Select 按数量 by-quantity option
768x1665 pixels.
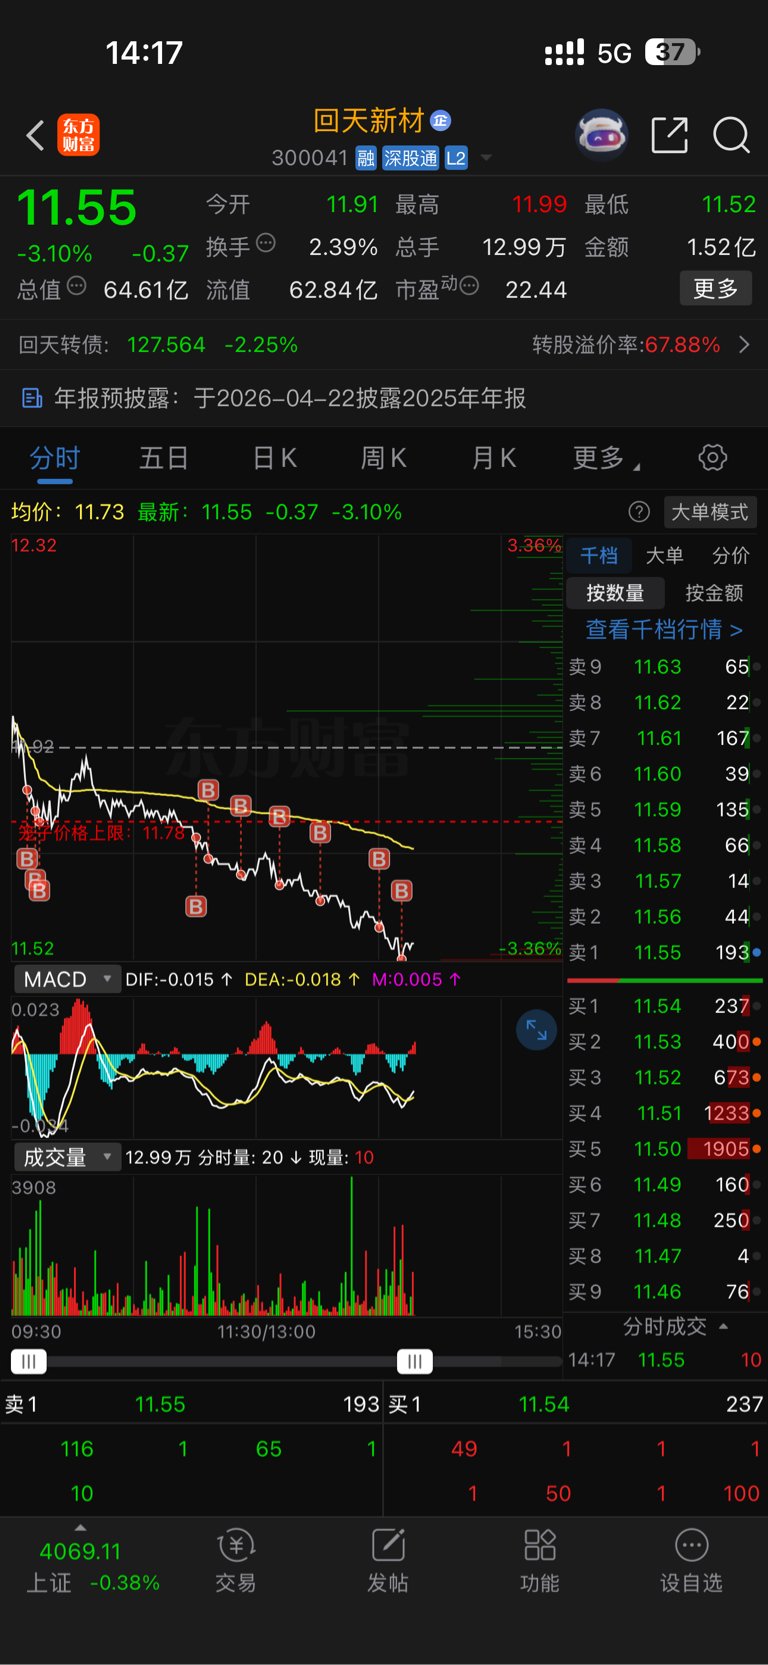[x=615, y=593]
